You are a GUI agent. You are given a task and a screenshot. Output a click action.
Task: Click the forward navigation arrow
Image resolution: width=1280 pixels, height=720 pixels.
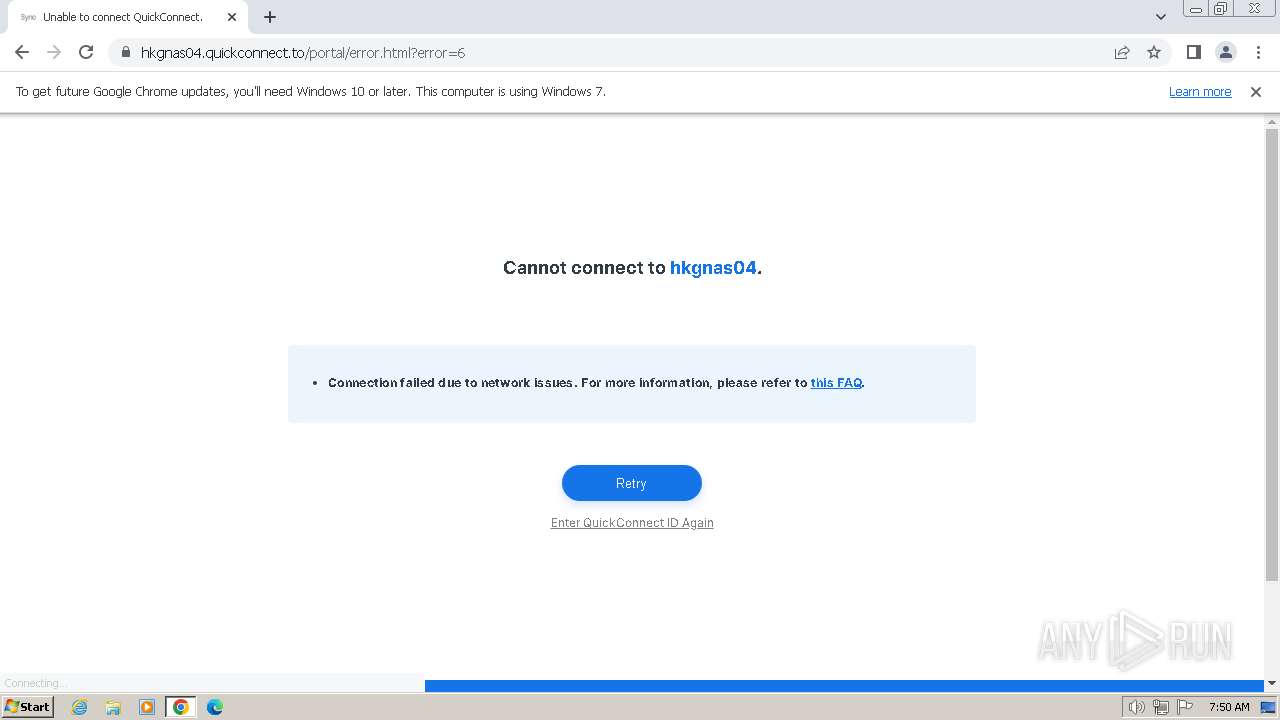pos(54,52)
